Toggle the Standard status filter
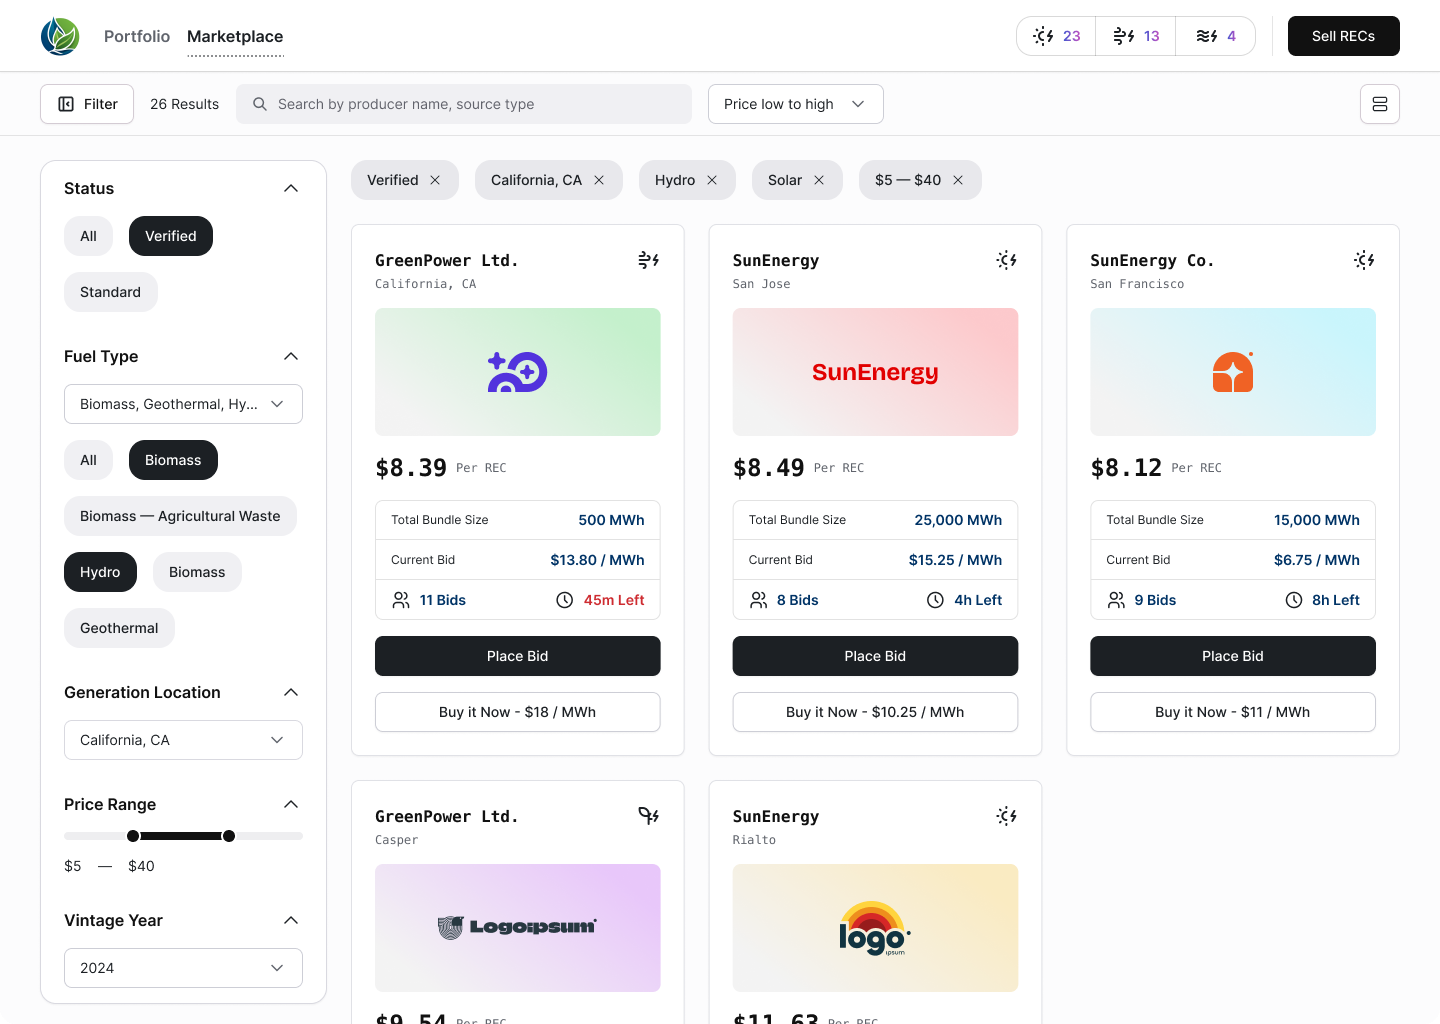The height and width of the screenshot is (1024, 1440). [x=110, y=292]
